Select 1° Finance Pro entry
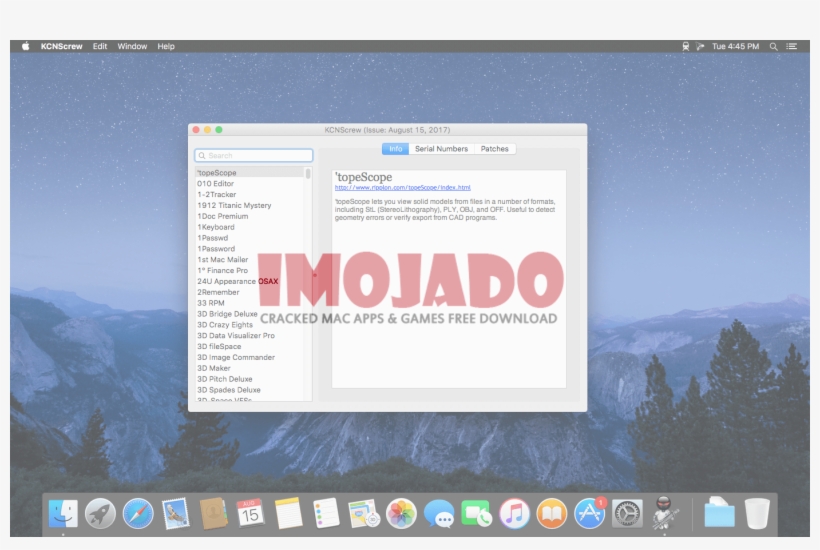 [250, 270]
